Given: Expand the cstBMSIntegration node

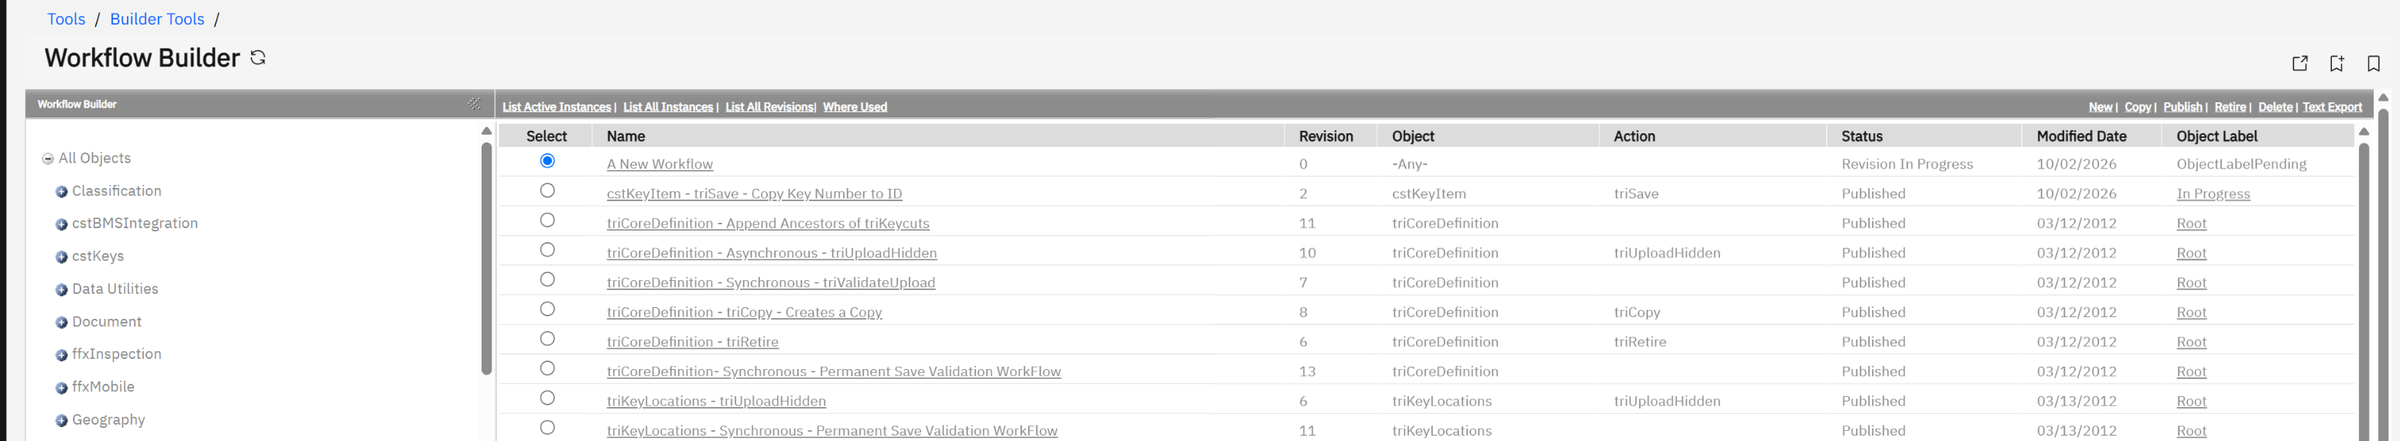Looking at the screenshot, I should coord(61,225).
